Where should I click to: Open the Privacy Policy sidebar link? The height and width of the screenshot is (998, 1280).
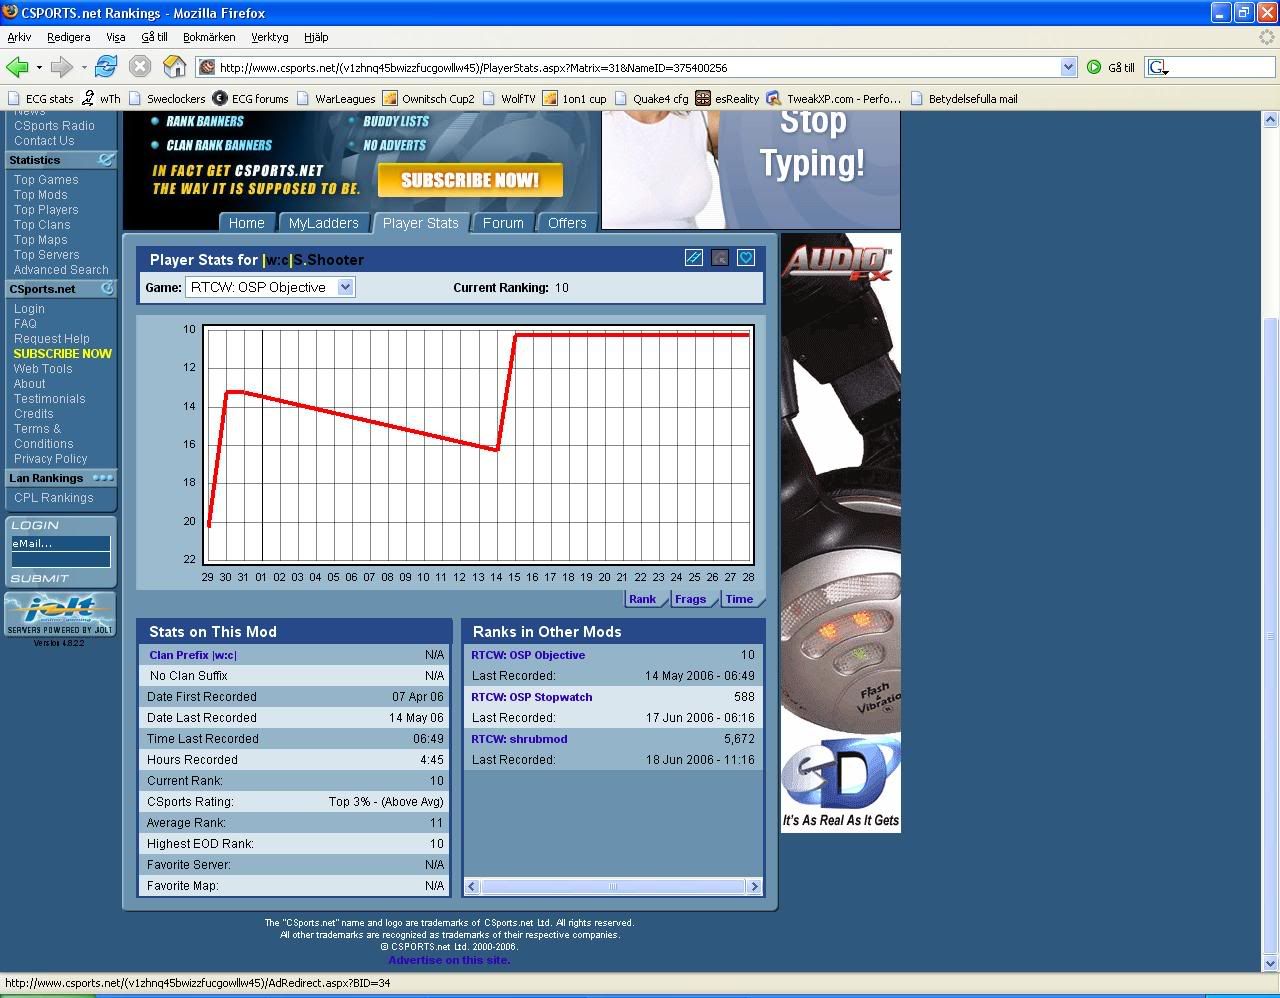51,459
